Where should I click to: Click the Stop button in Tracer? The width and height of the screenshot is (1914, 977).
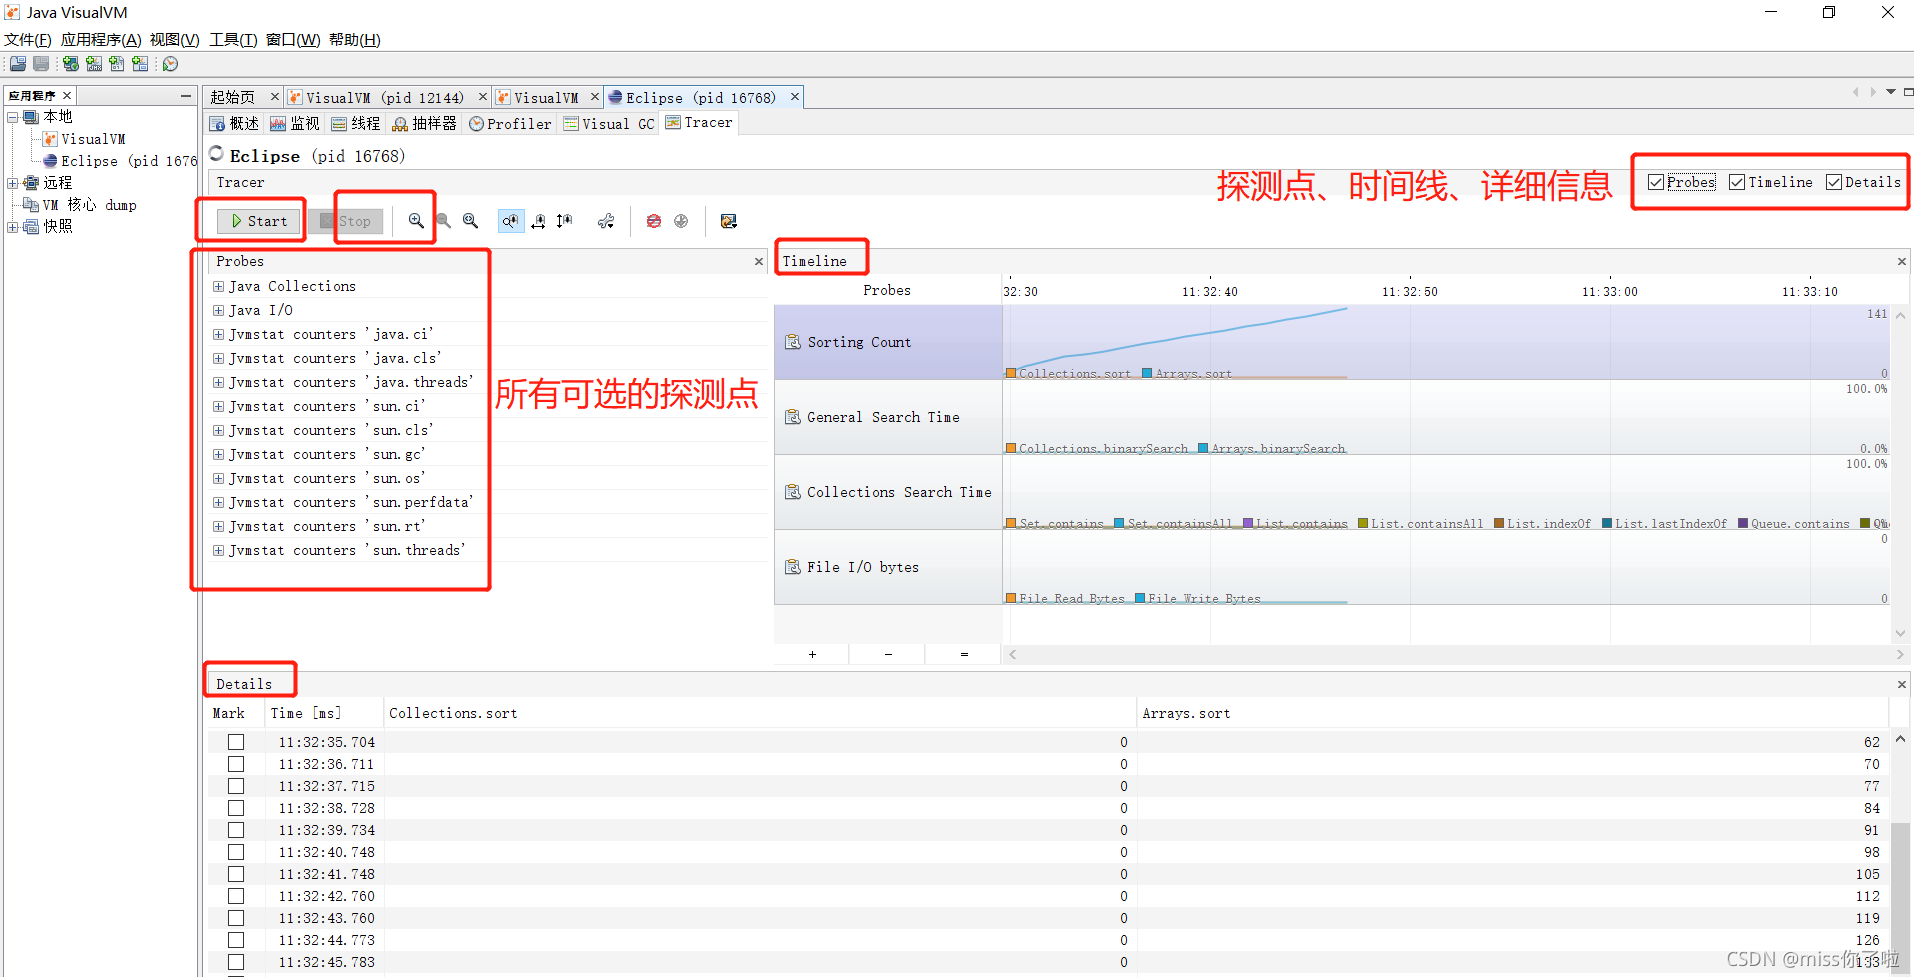tap(356, 221)
